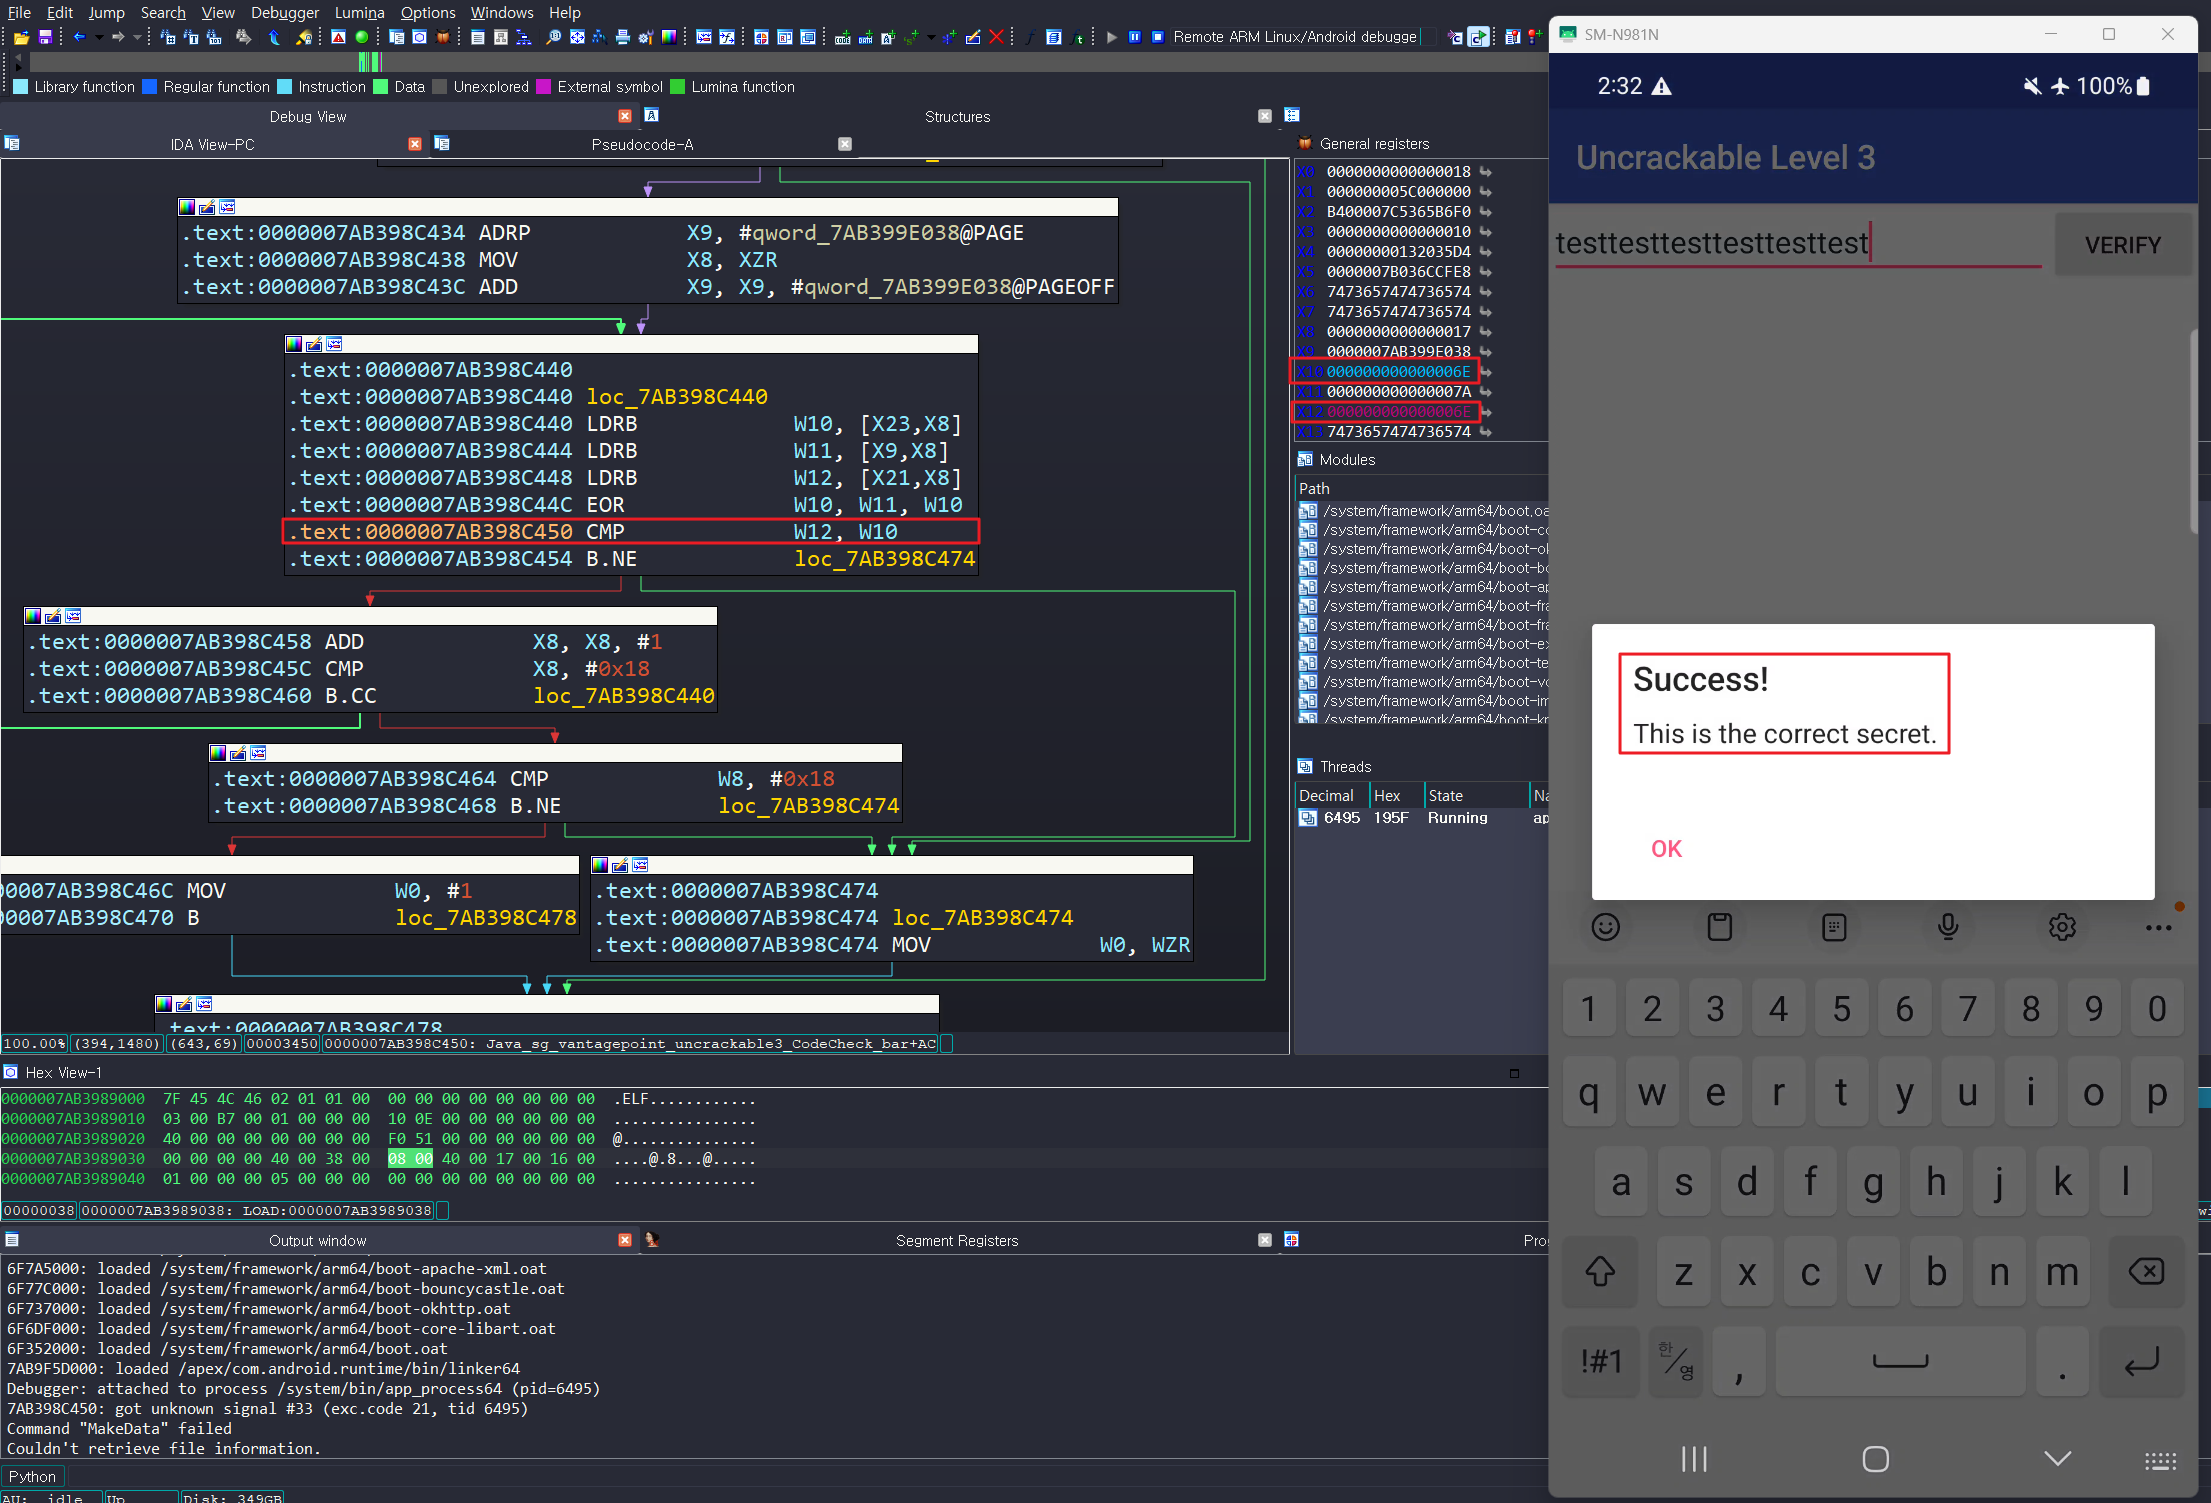
Task: Select thread 6495 row in Threads
Action: [x=1420, y=818]
